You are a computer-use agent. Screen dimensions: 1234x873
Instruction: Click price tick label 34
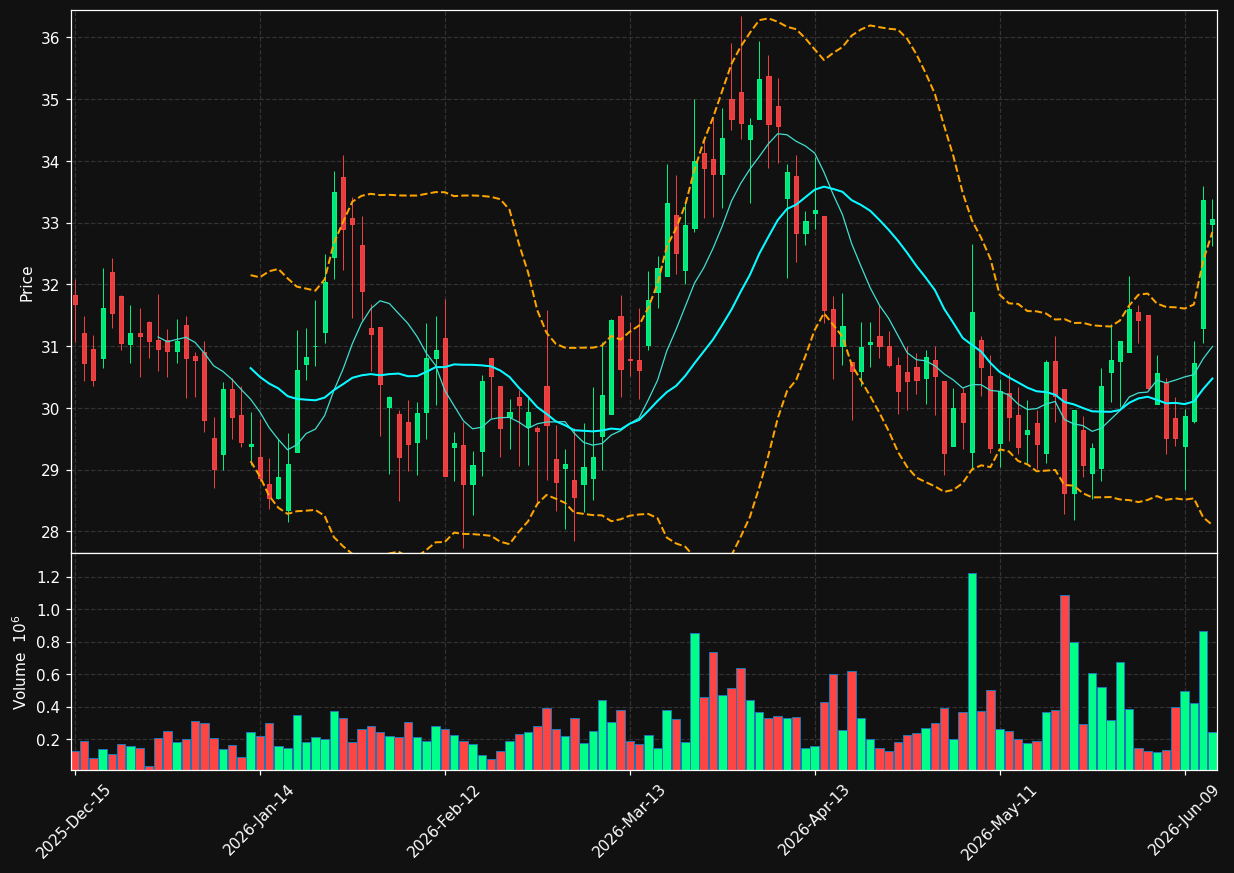[x=53, y=162]
